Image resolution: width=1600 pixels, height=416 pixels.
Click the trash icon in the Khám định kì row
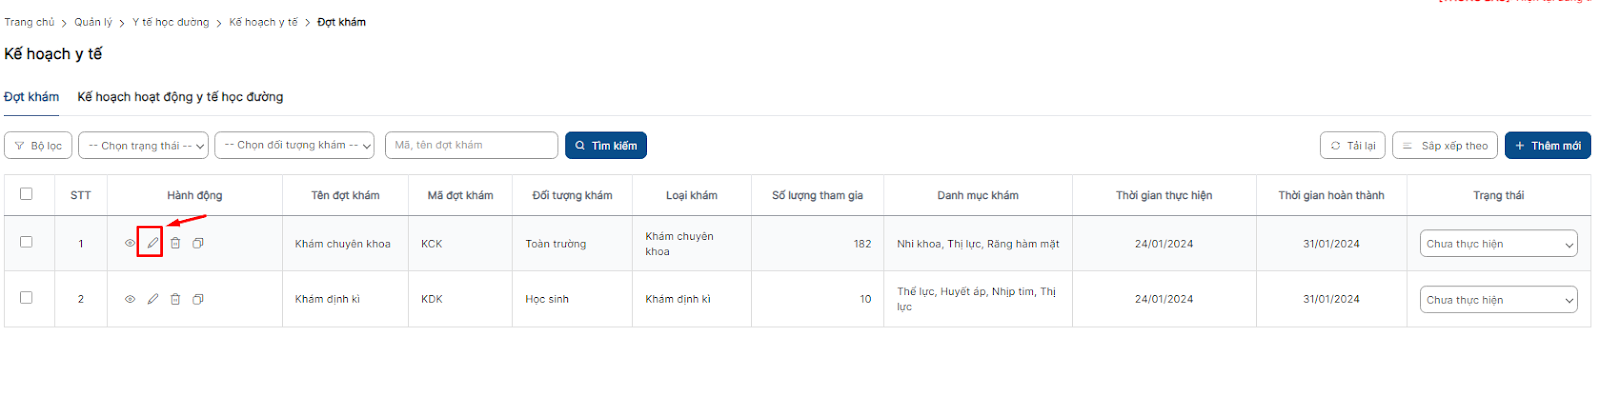175,299
